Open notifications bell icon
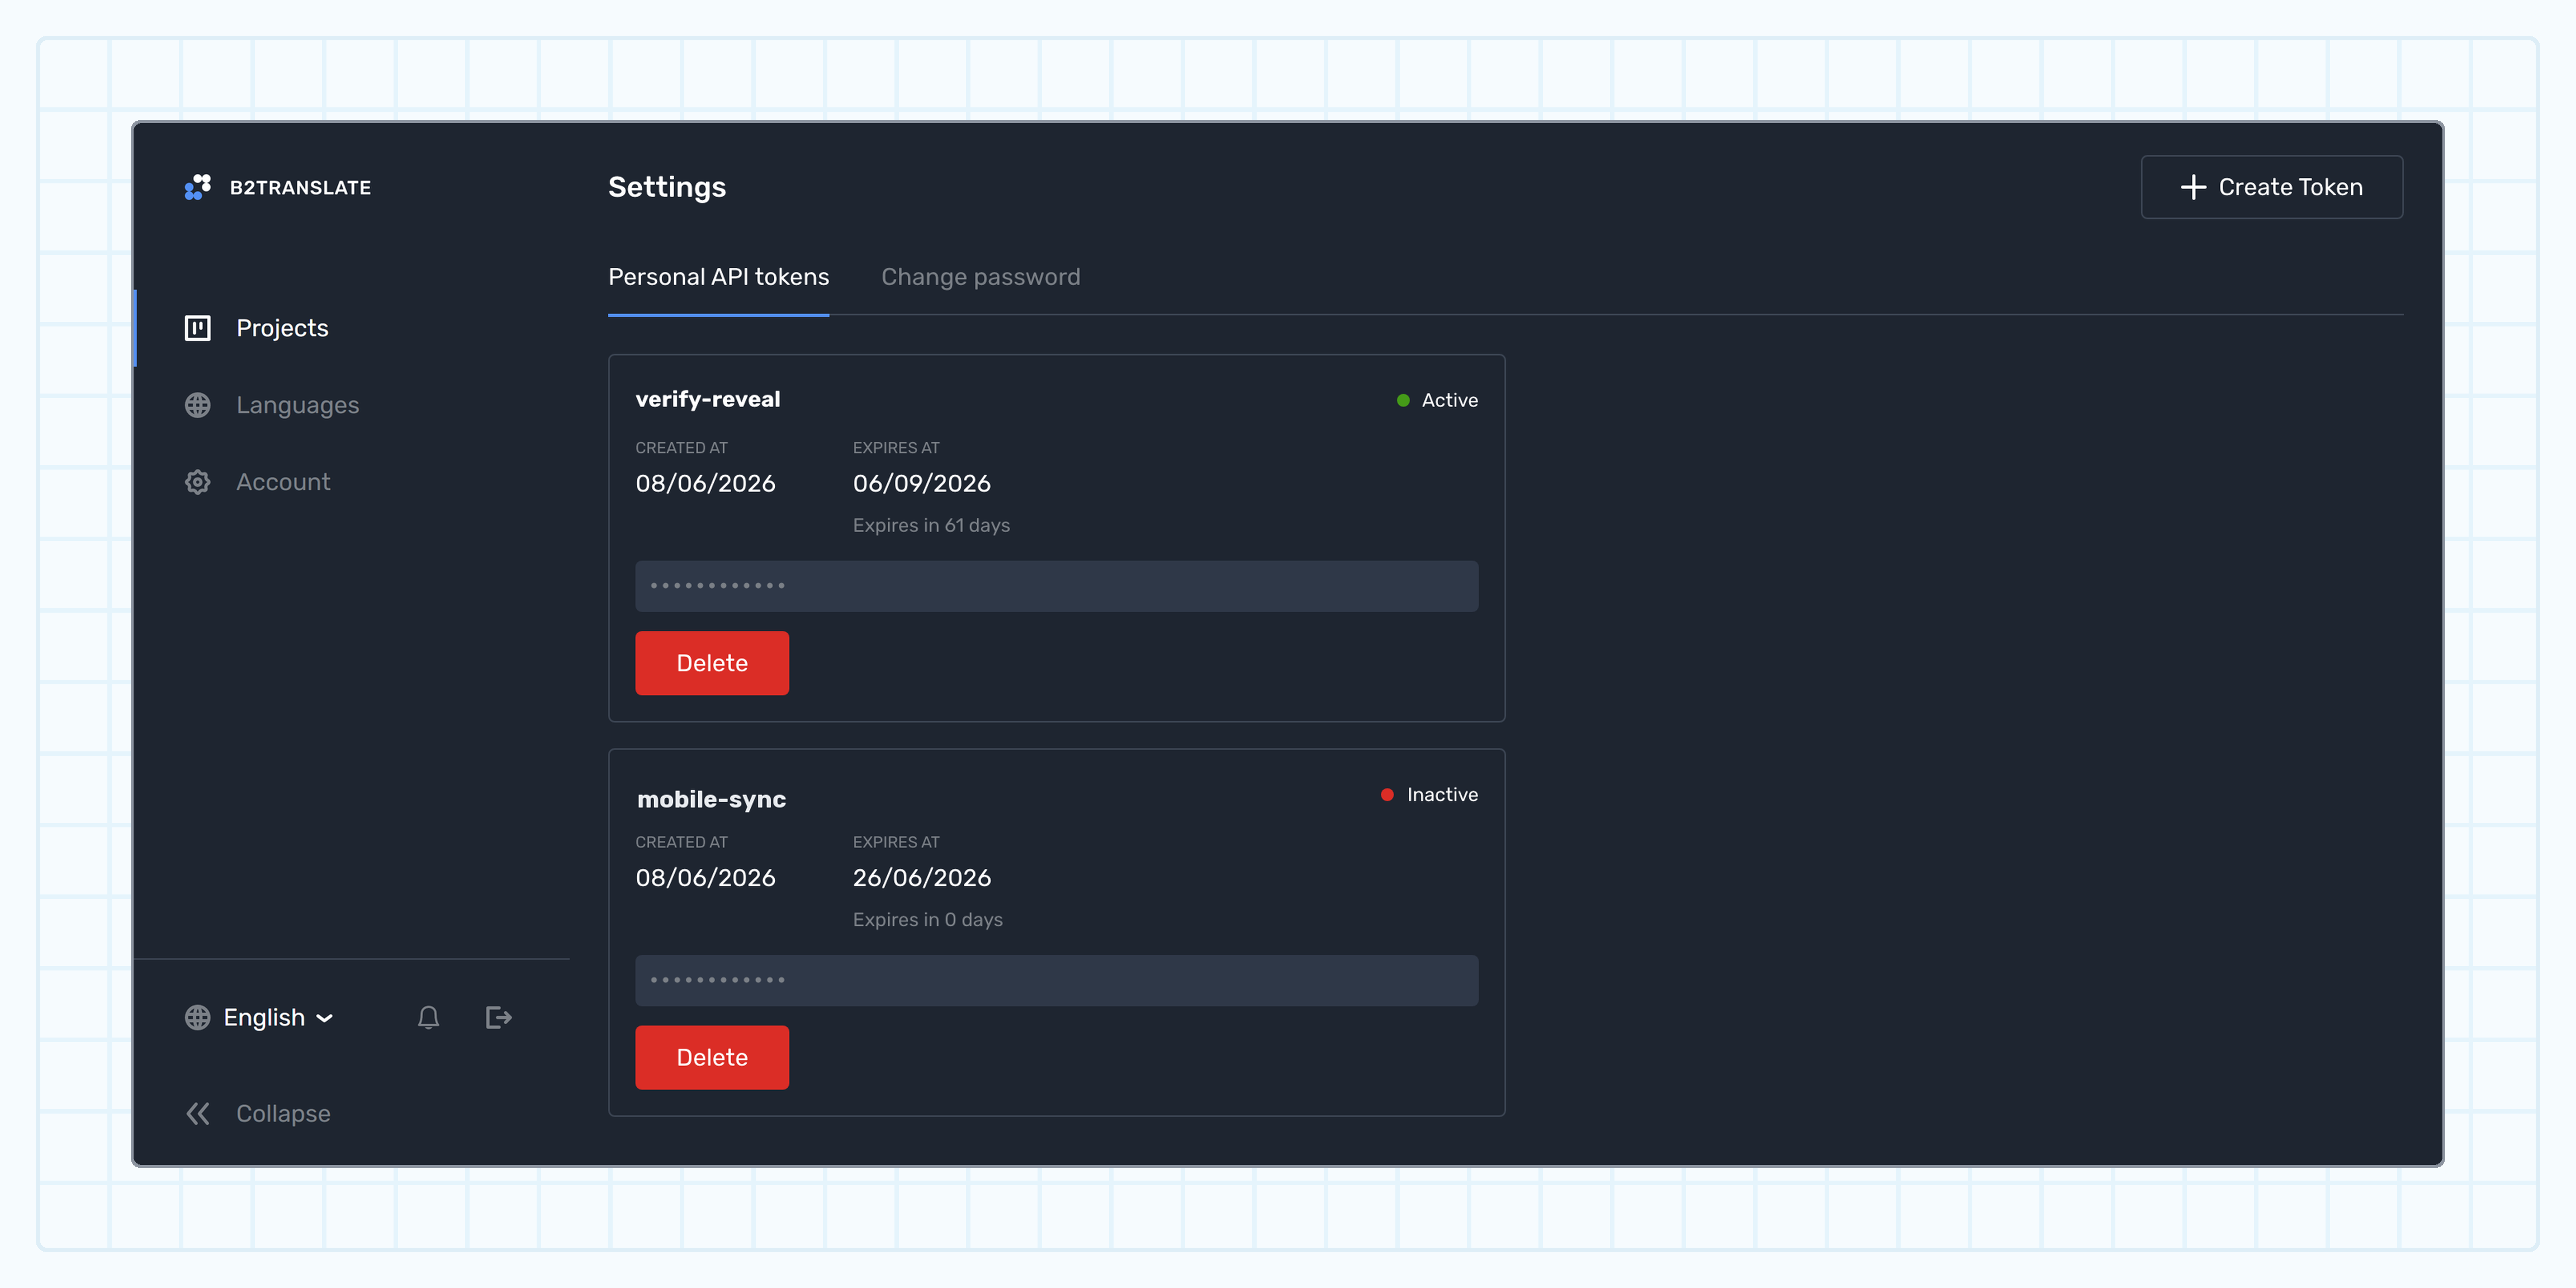2576x1288 pixels. point(429,1017)
